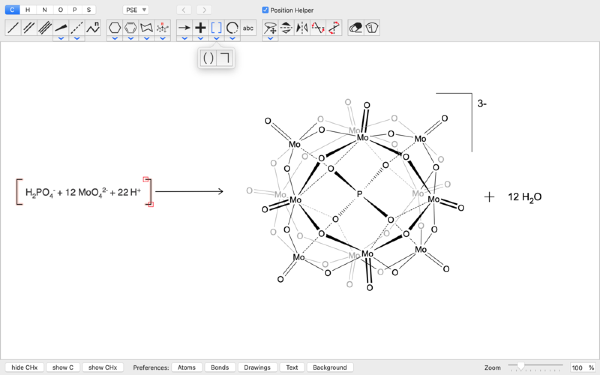
Task: Pick the round parentheses bracket option
Action: [x=208, y=58]
